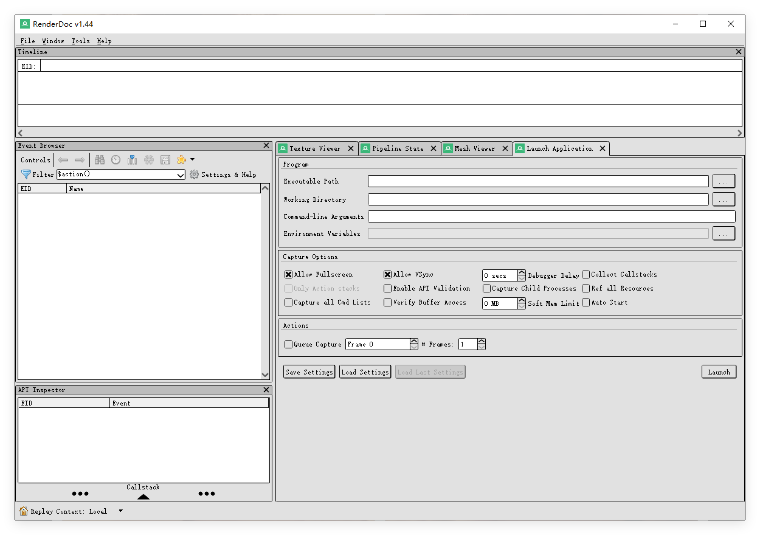Click the Queue Capture frame spinner arrows
Viewport: 760px width, 535px height.
pos(414,344)
